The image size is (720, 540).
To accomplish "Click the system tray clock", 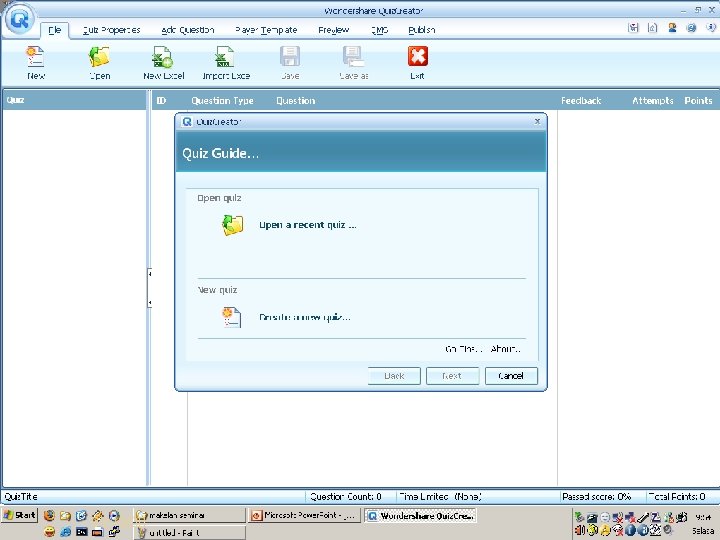I will 703,518.
